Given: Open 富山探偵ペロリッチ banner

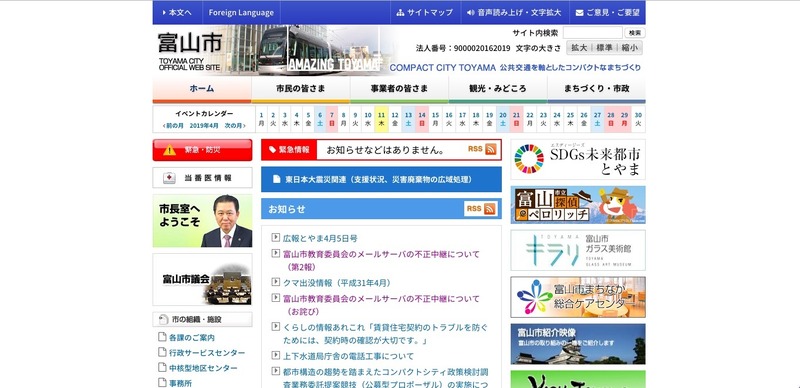Looking at the screenshot, I should 578,205.
